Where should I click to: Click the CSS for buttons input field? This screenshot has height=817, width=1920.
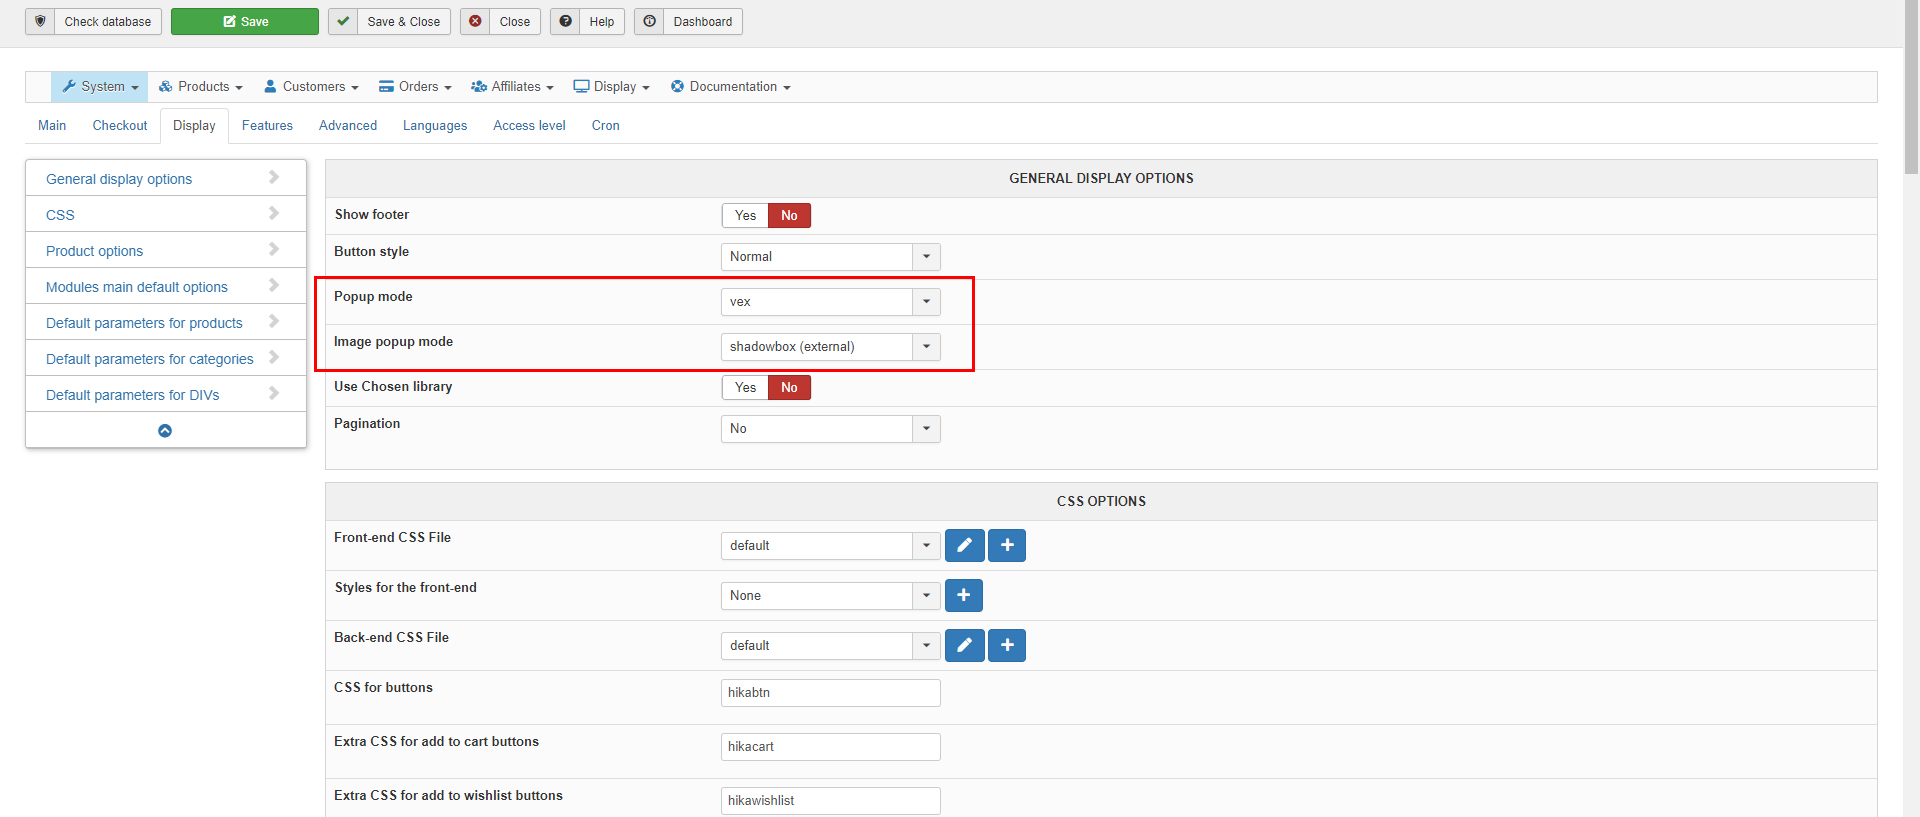[x=830, y=693]
